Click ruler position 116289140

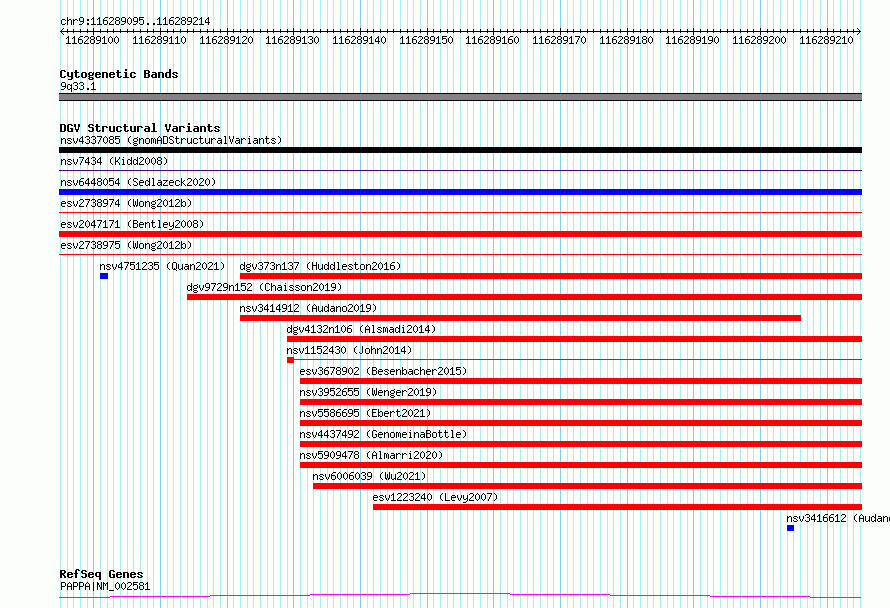359,40
